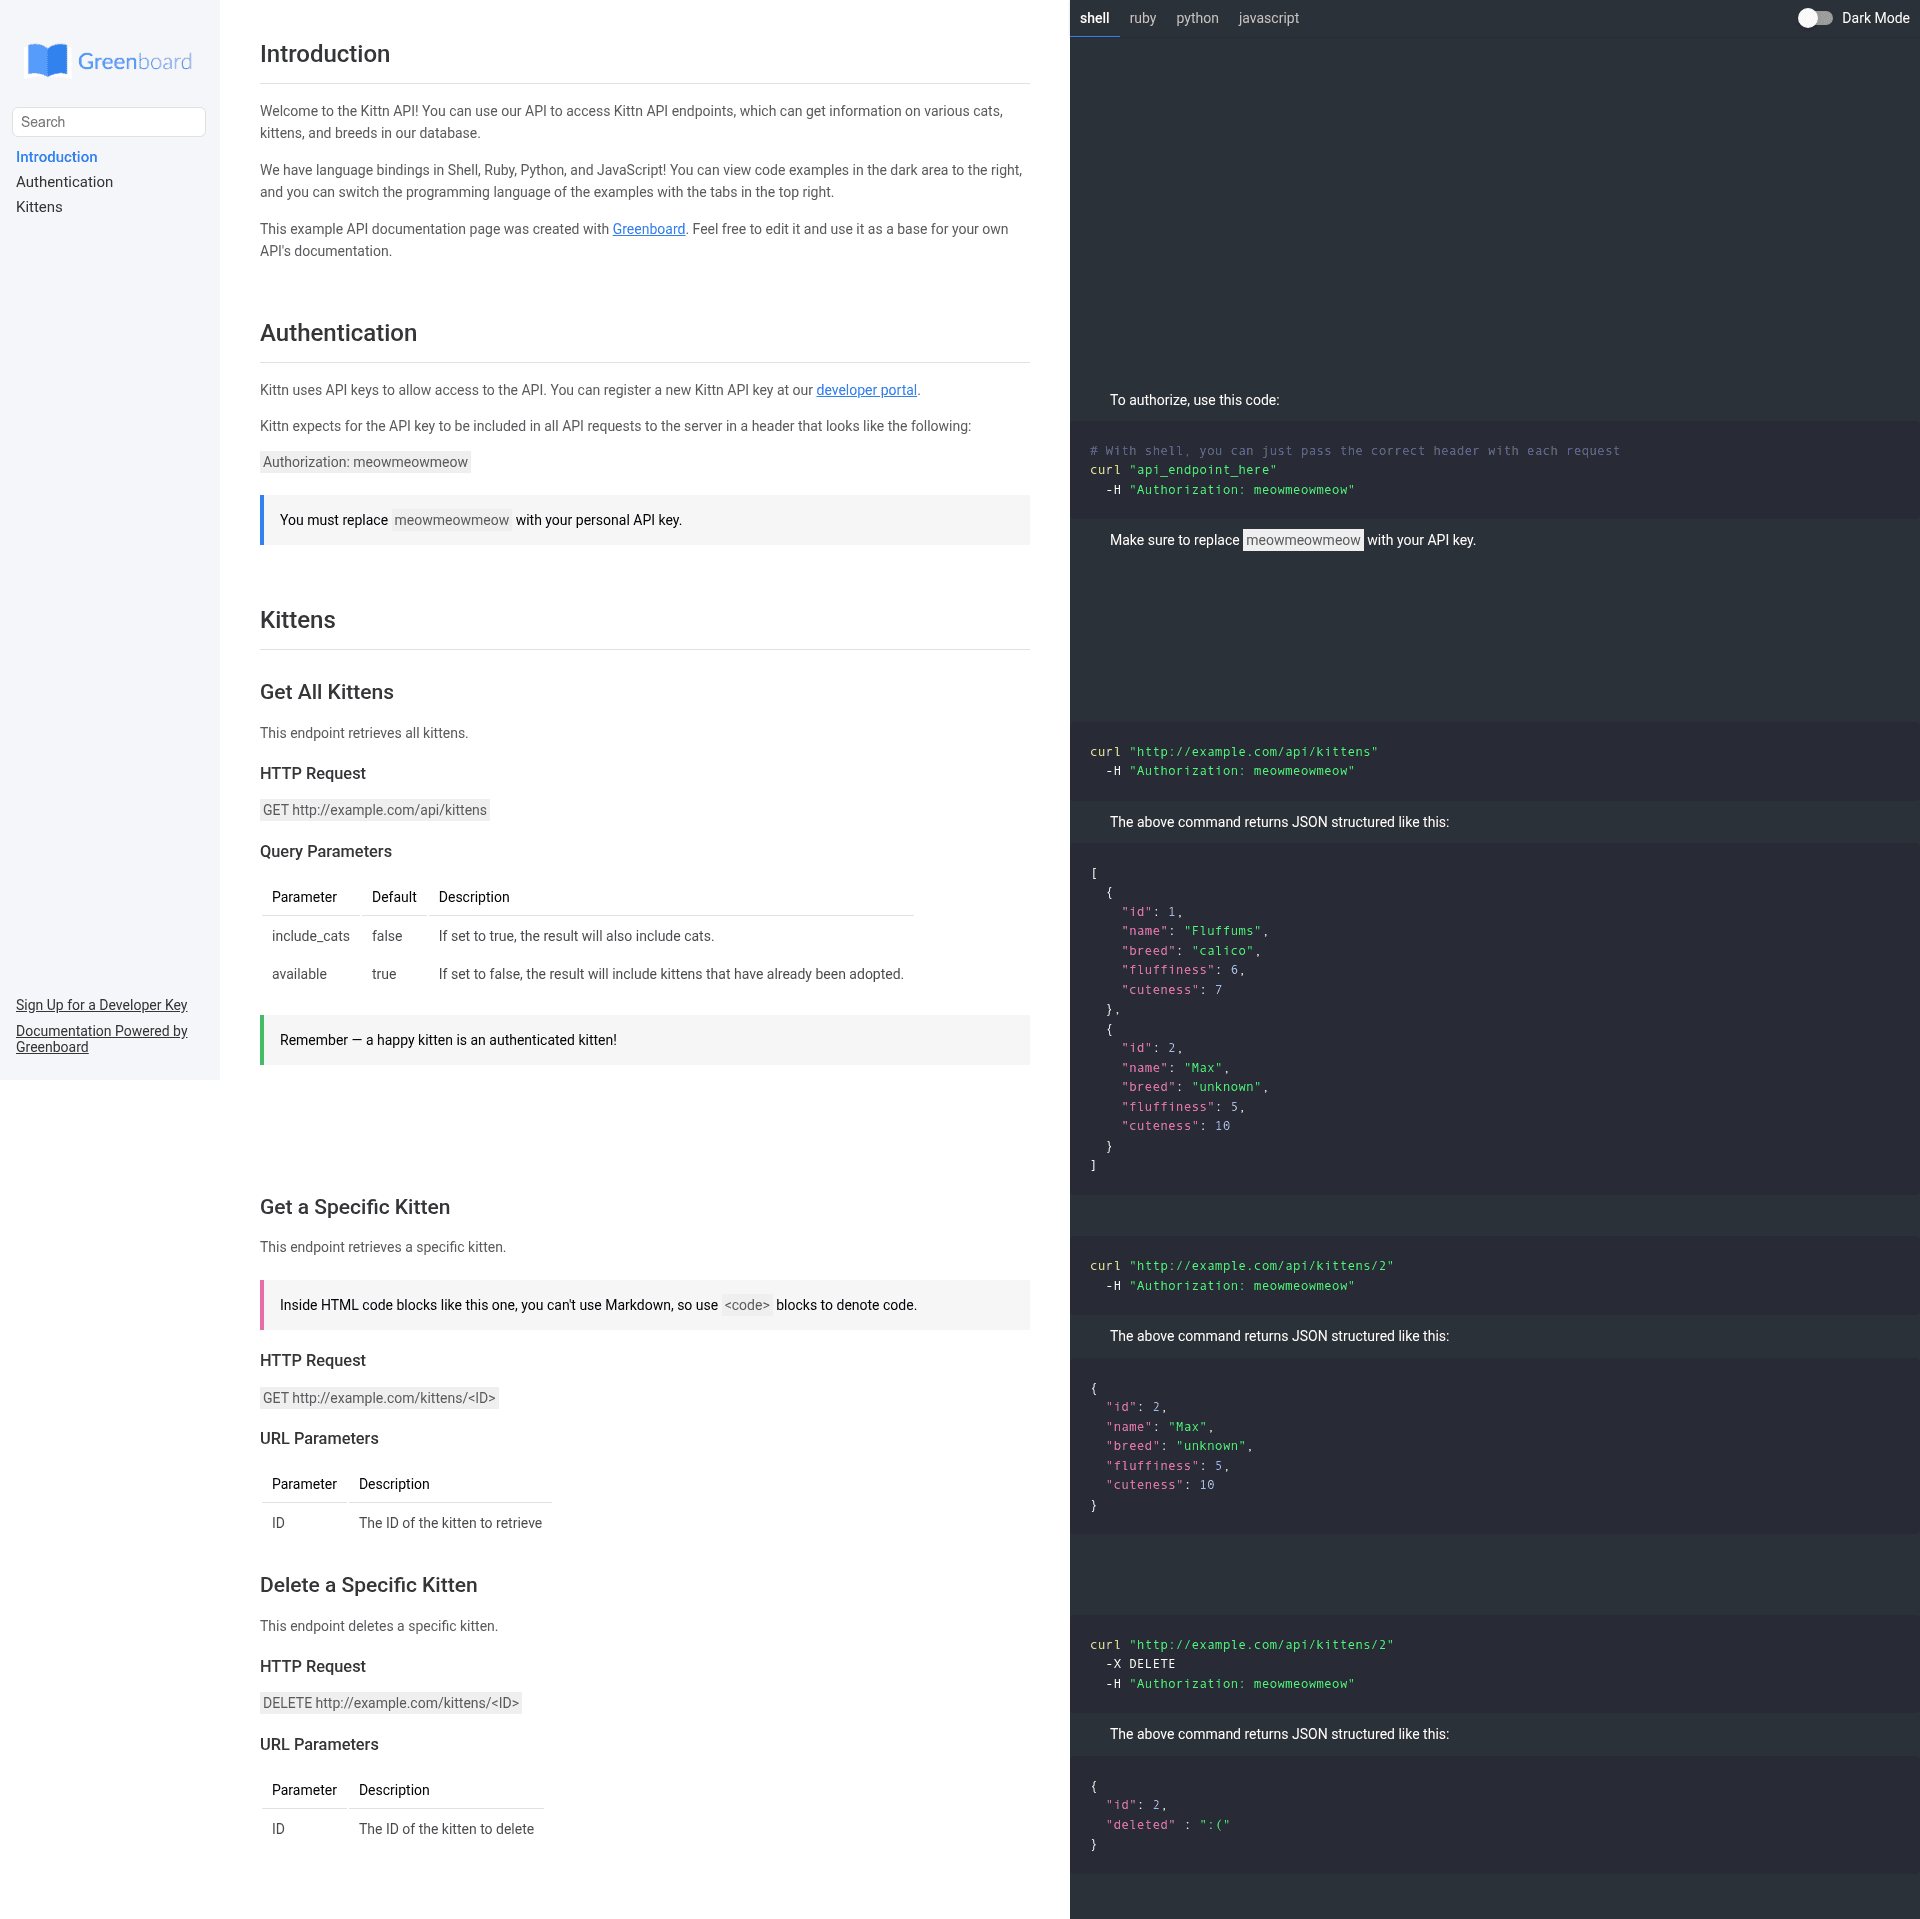
Task: Go to Authentication in the sidebar
Action: click(65, 182)
